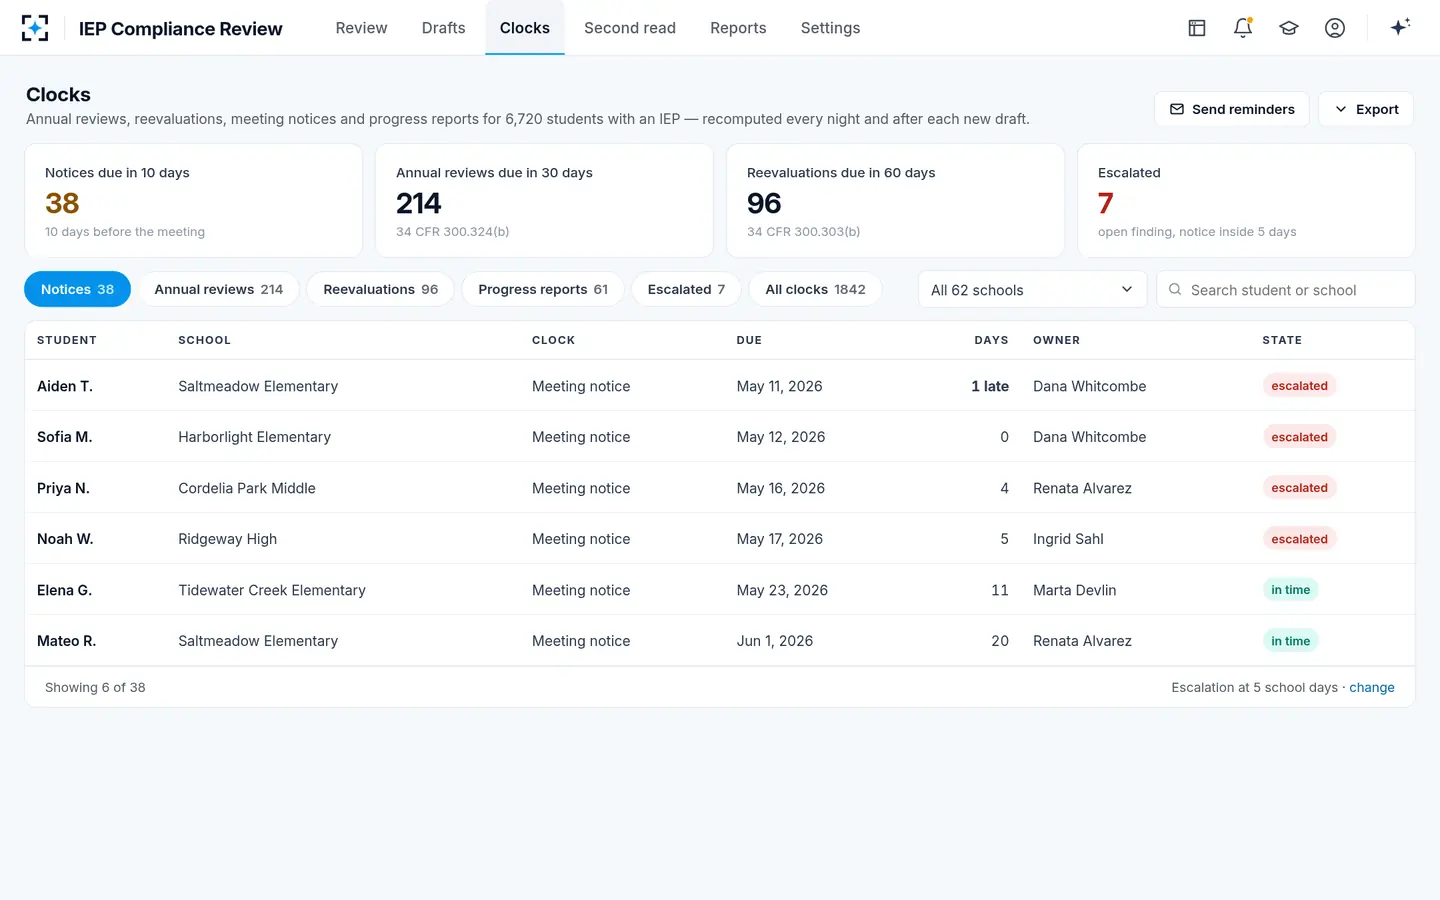Switch to Second read tab

coord(630,28)
